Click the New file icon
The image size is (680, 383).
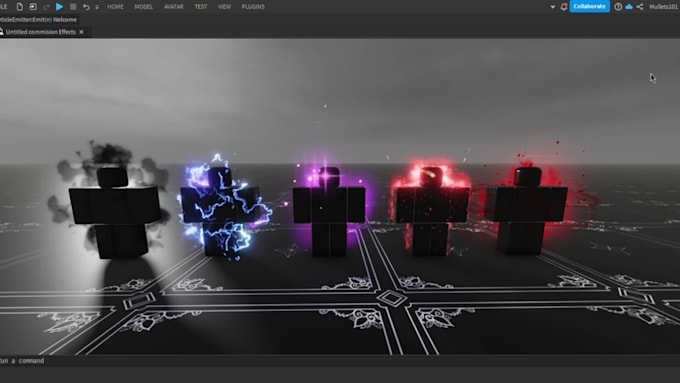coord(20,7)
